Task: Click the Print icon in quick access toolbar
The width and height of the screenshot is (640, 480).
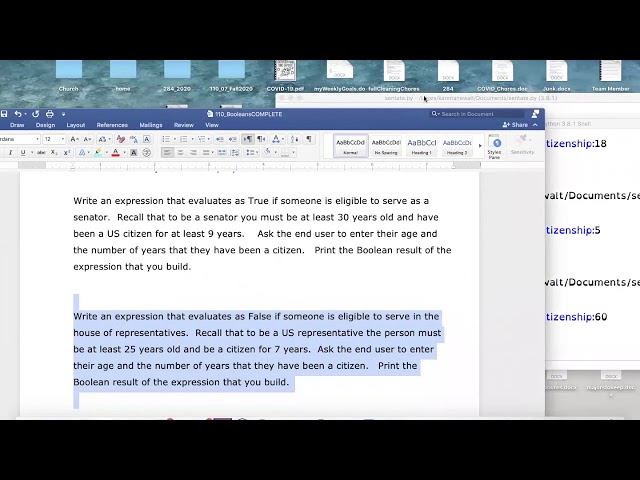Action: 50,114
